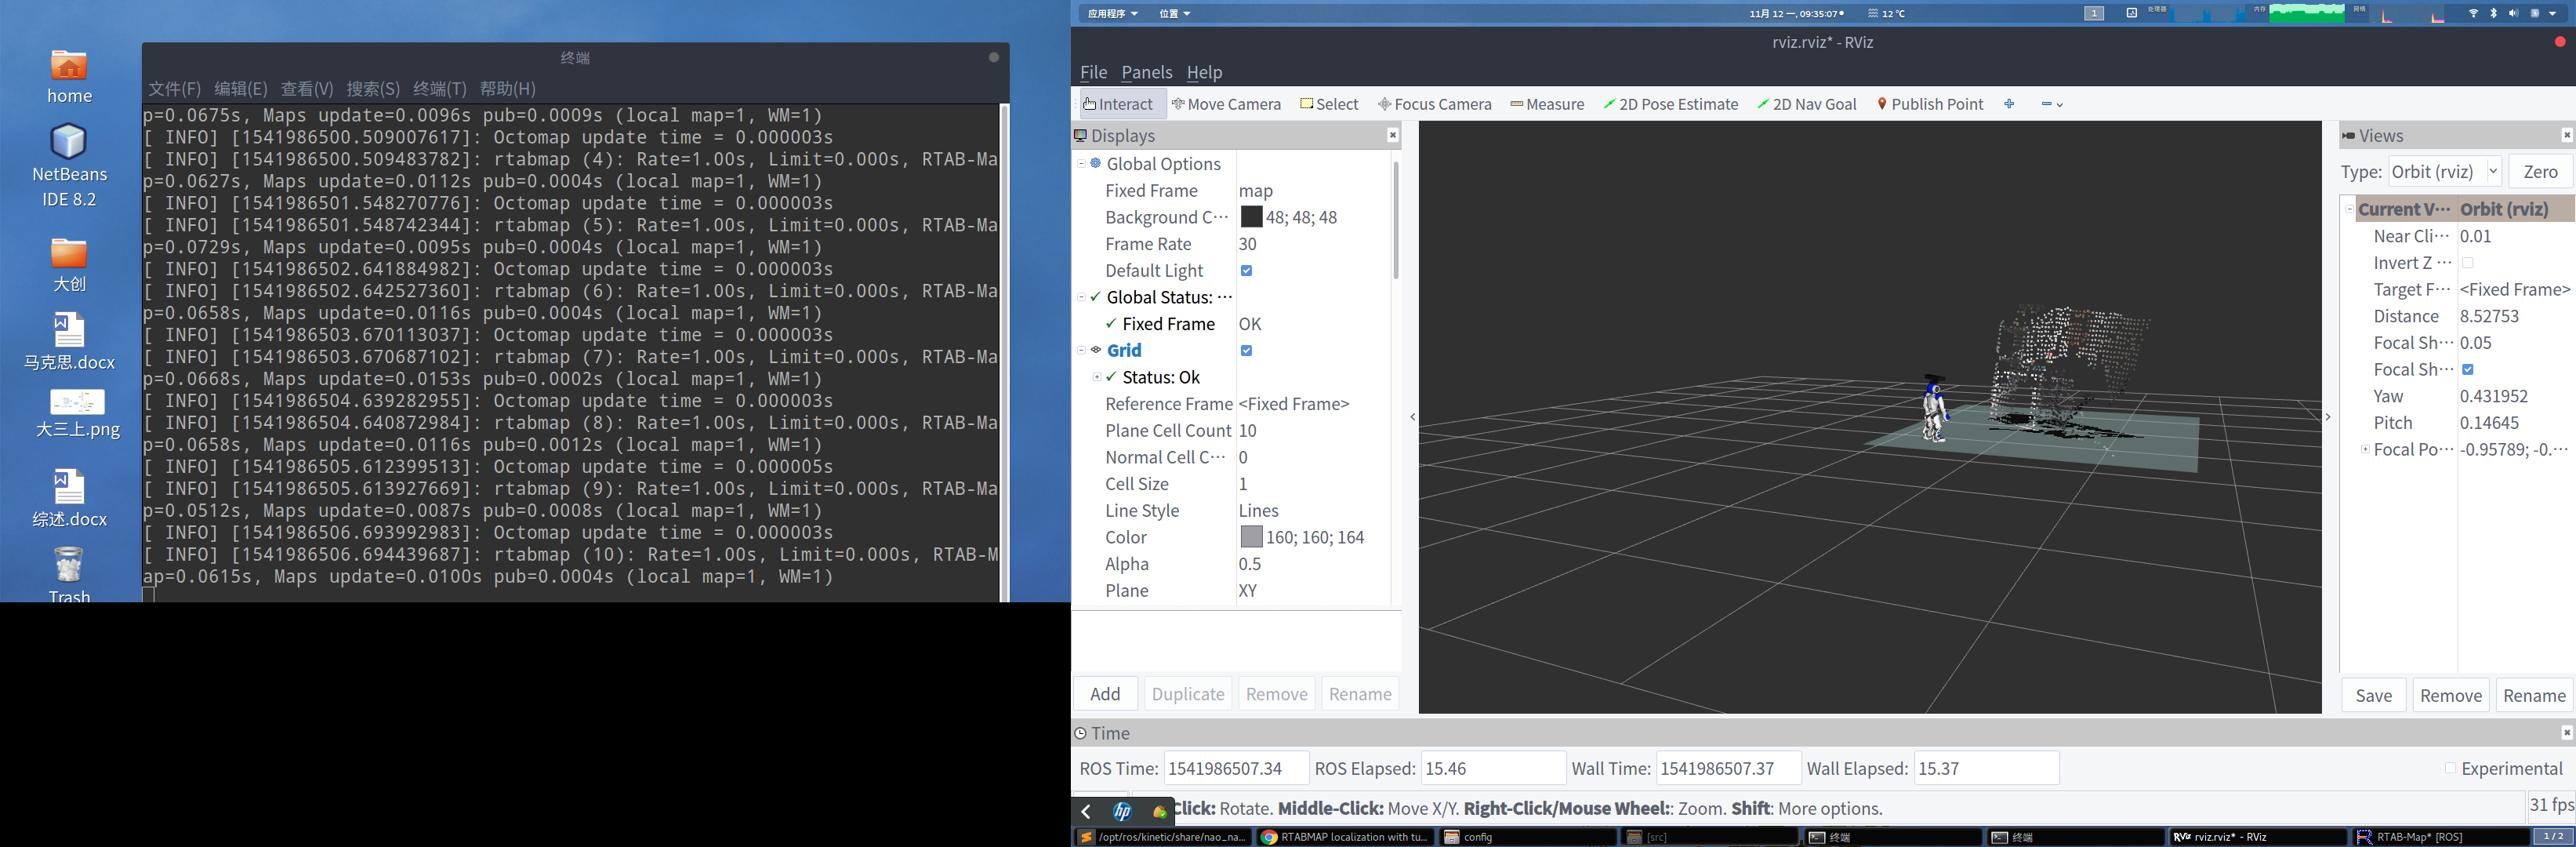Select the Interact tool
Viewport: 2576px width, 847px height.
pyautogui.click(x=1117, y=104)
